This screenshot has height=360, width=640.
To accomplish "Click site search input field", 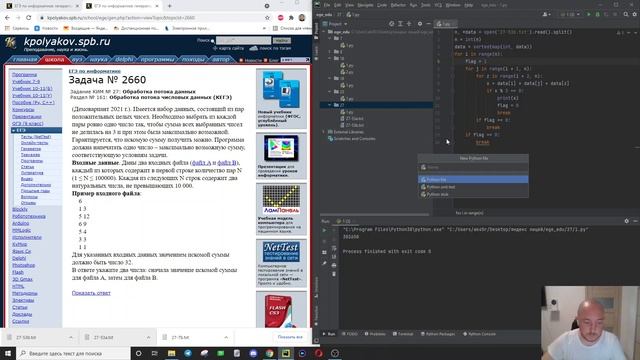I will (243, 40).
